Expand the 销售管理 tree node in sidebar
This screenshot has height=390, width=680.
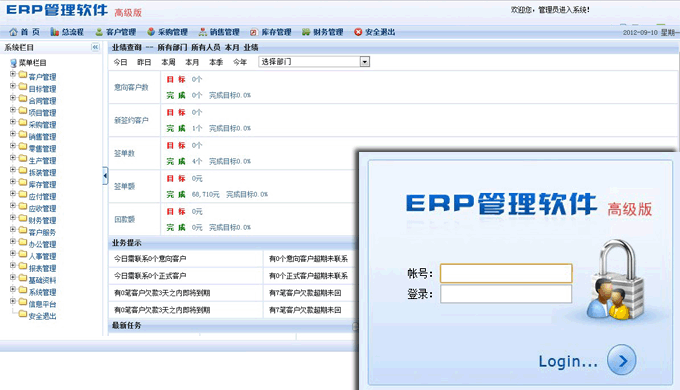(x=13, y=134)
